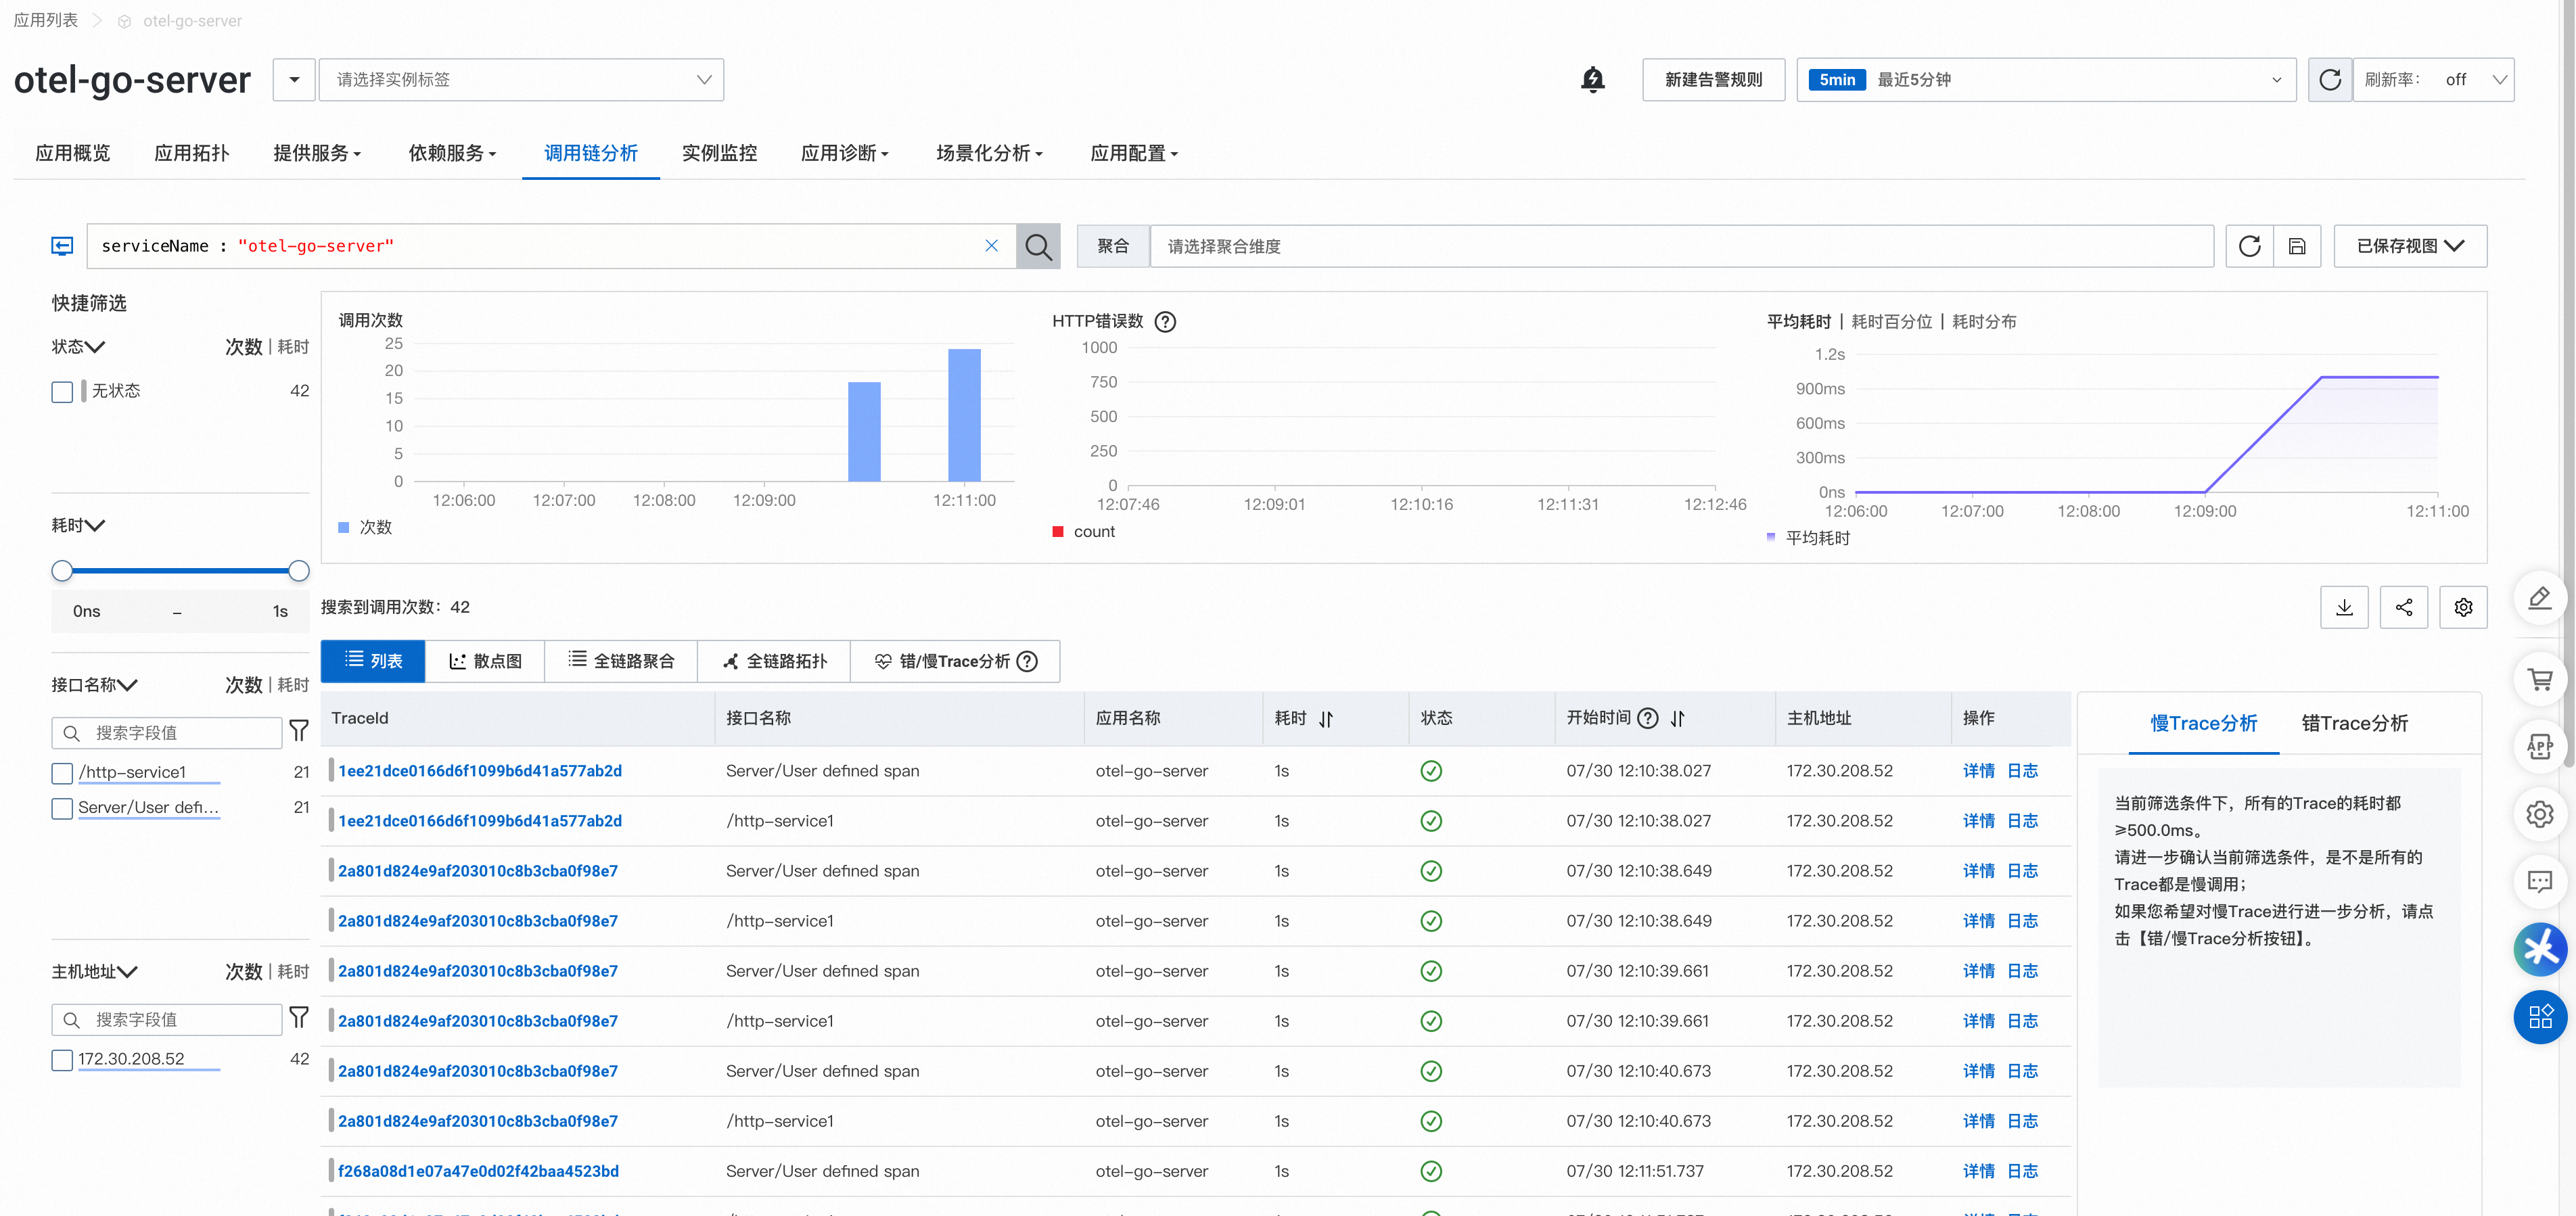Open the feedback chat floating icon
Viewport: 2576px width, 1216px height.
coord(2540,881)
